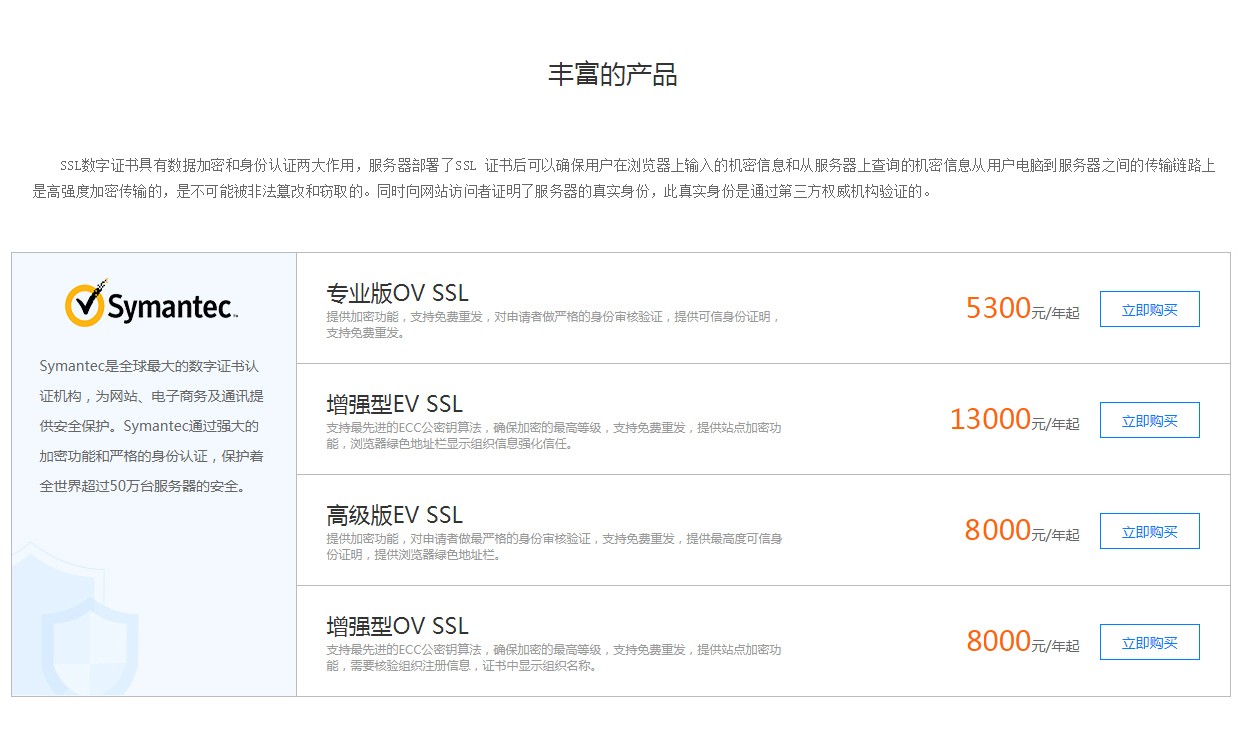
Task: Buy the 高级版EV SSL certificate
Action: point(1149,531)
